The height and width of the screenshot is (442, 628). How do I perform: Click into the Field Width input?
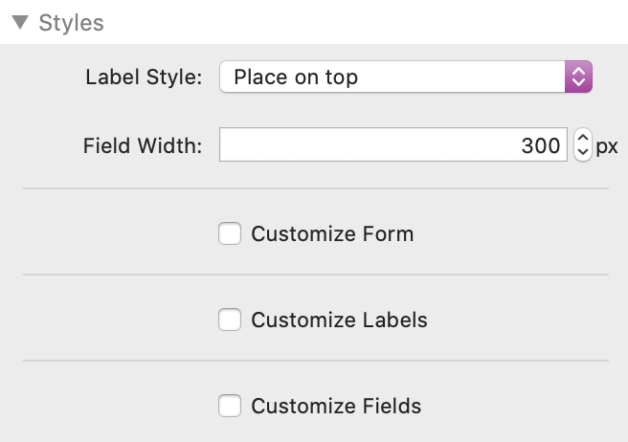[380, 146]
